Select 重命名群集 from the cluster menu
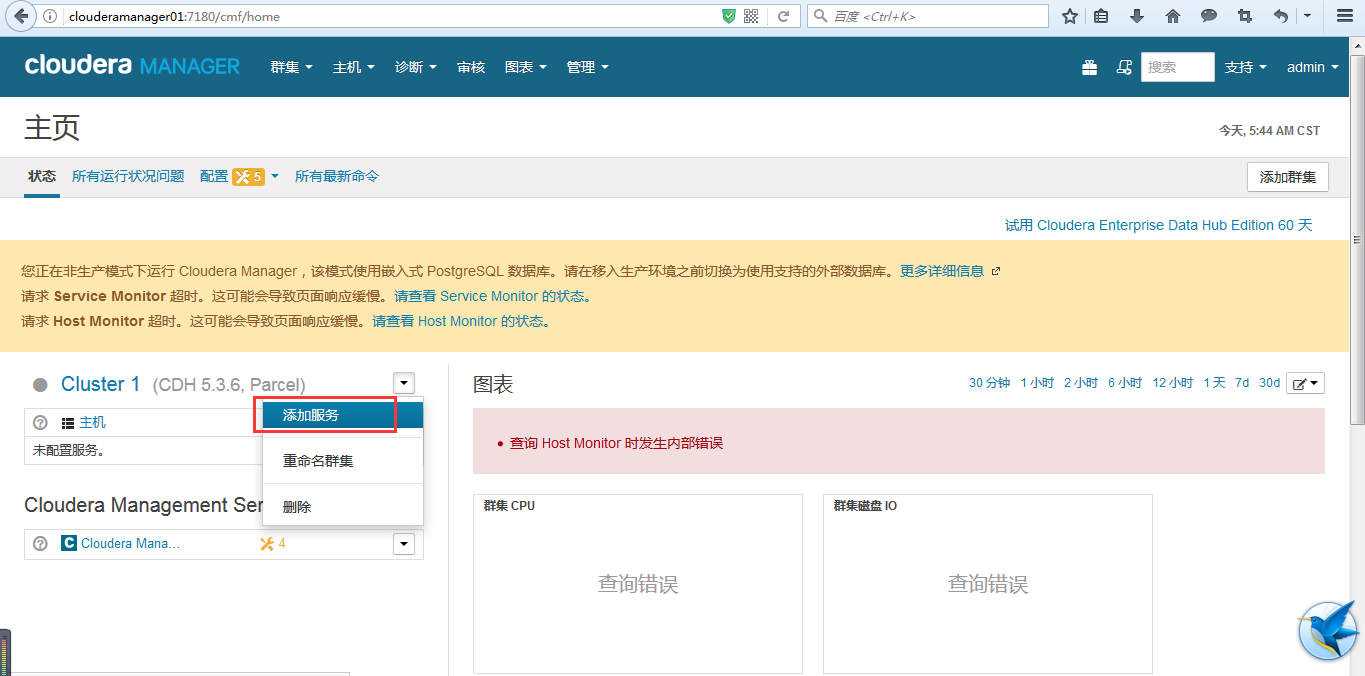The height and width of the screenshot is (676, 1365). (x=343, y=461)
